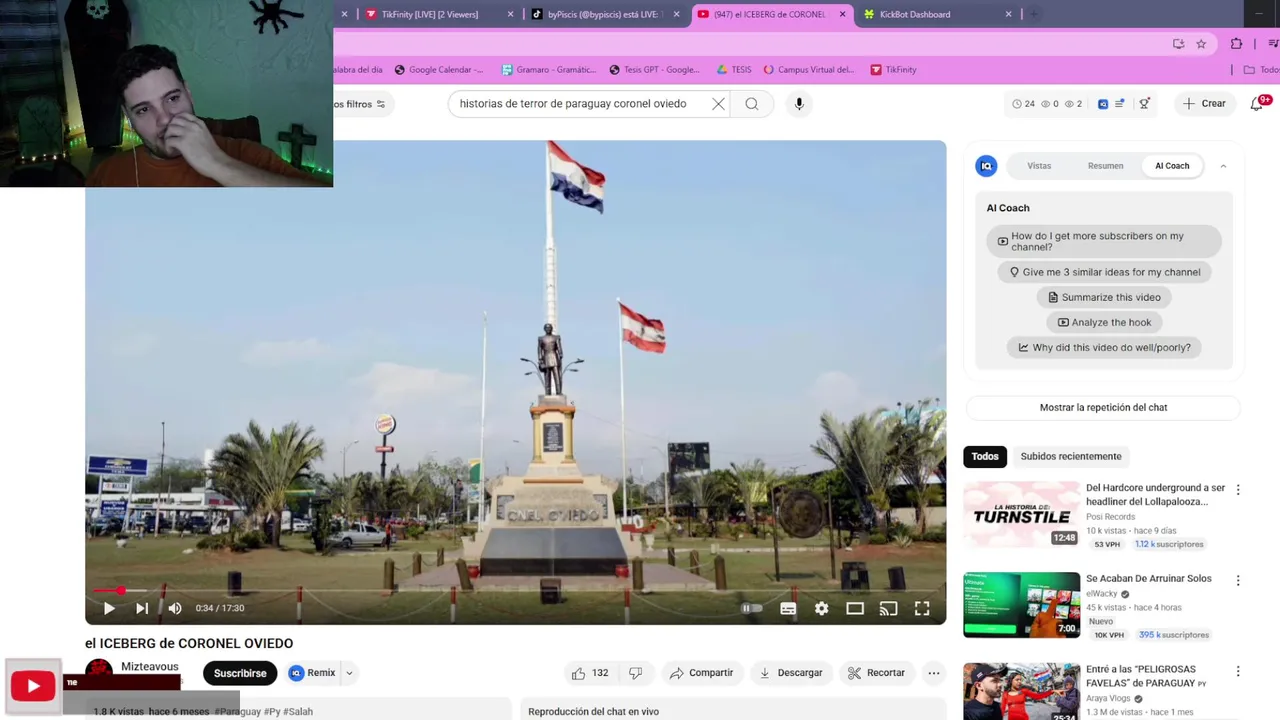Start voice search with microphone
Screen dimensions: 1280x720
[798, 104]
